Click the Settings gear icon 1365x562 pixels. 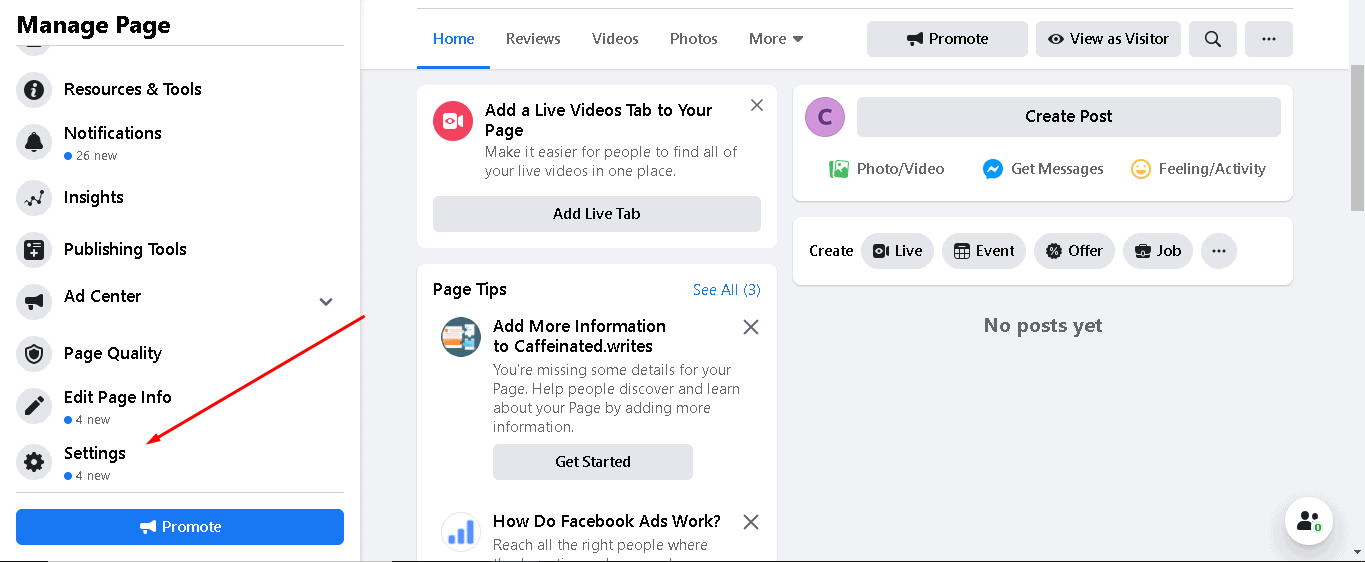pos(34,462)
